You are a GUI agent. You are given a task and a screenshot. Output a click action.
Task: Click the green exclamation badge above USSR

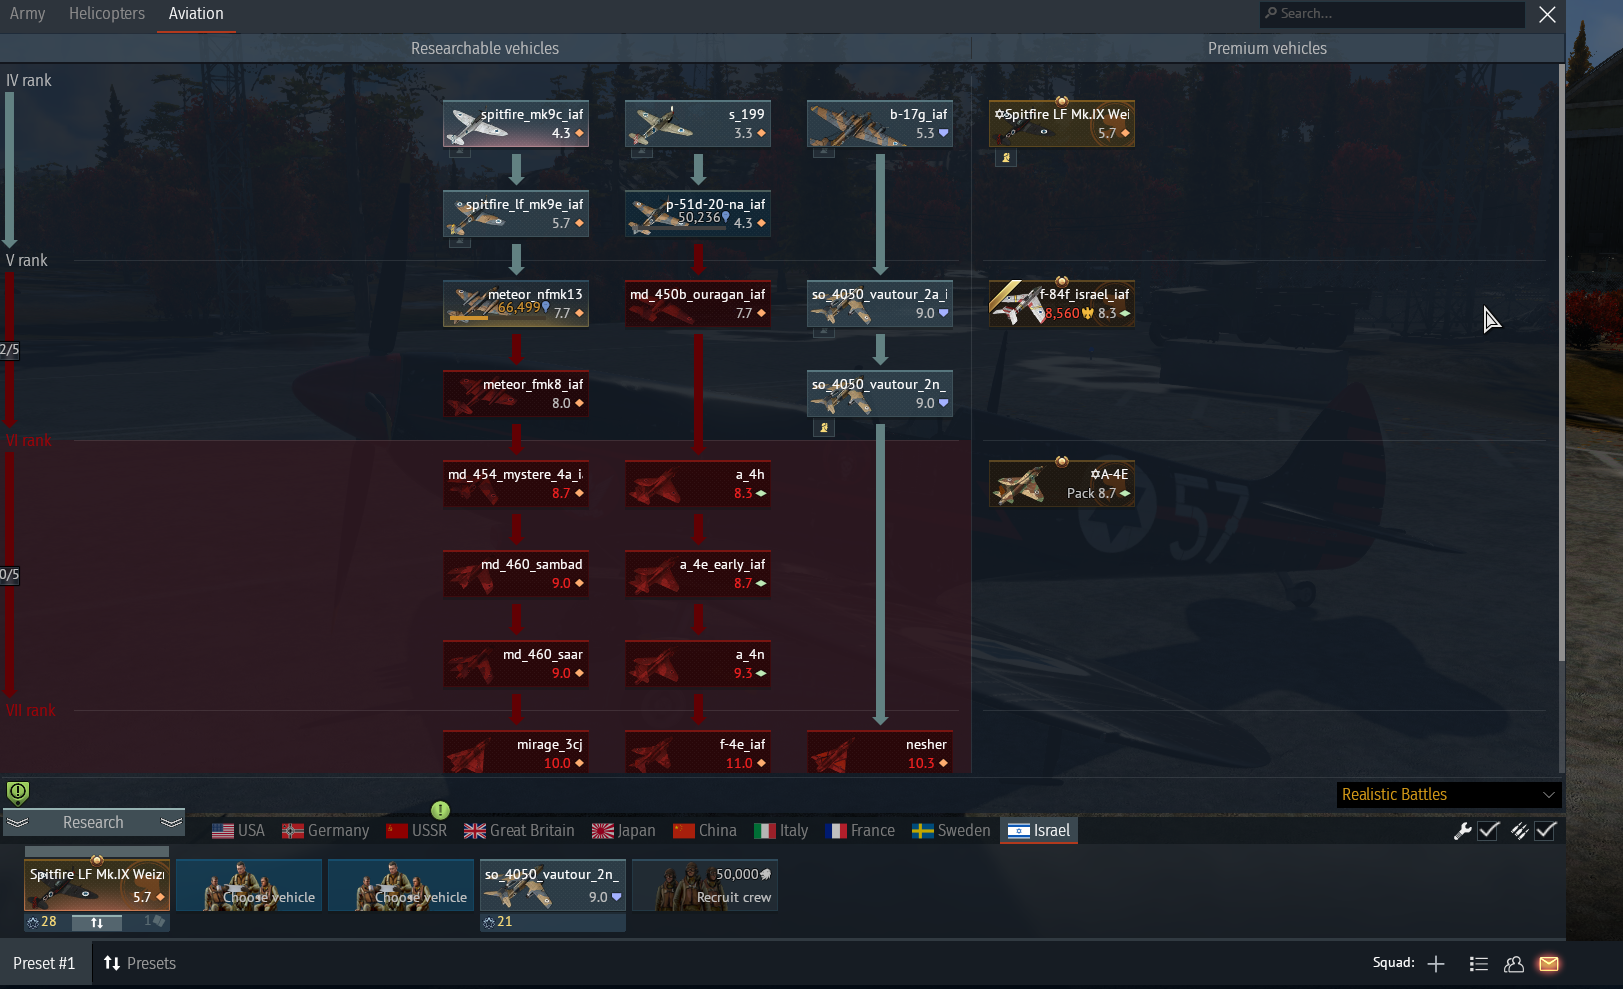pos(440,810)
